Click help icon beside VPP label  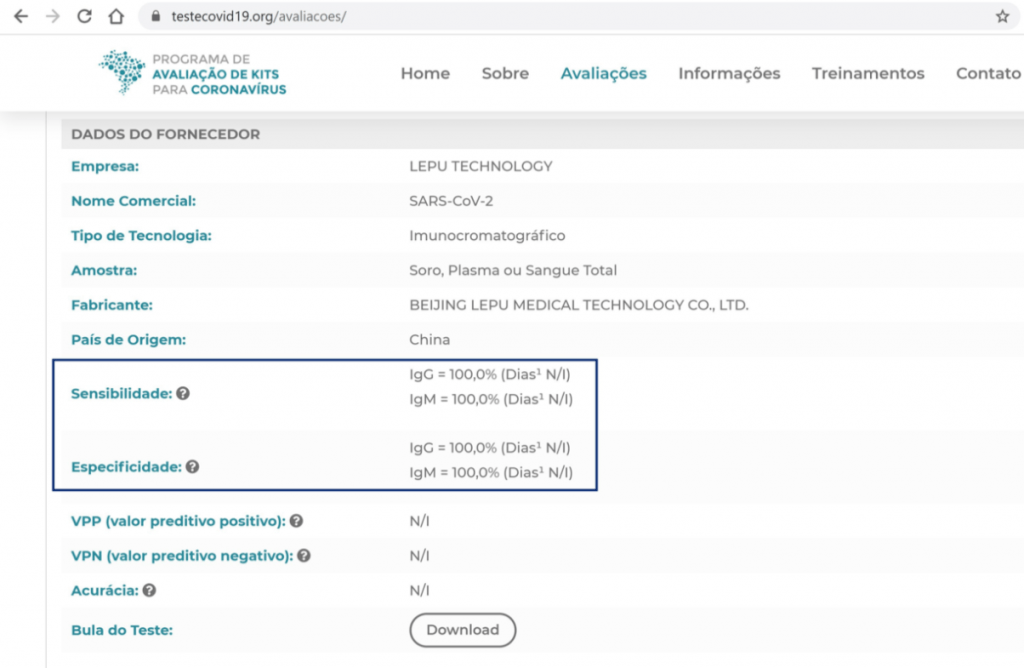point(296,520)
